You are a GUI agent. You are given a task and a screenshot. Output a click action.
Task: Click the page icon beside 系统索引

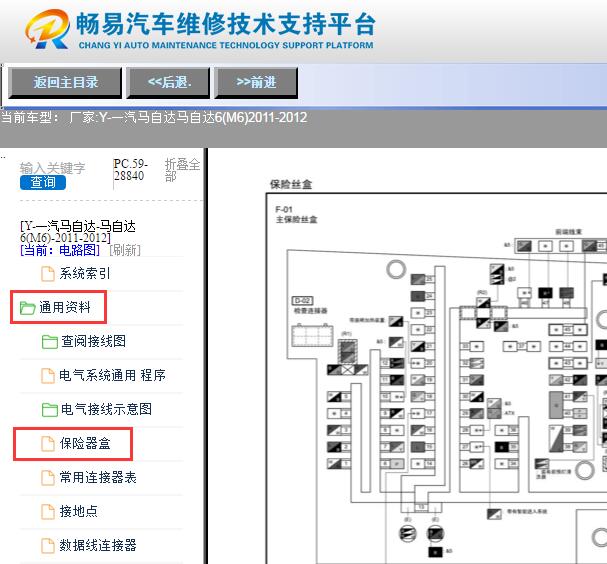pyautogui.click(x=48, y=274)
